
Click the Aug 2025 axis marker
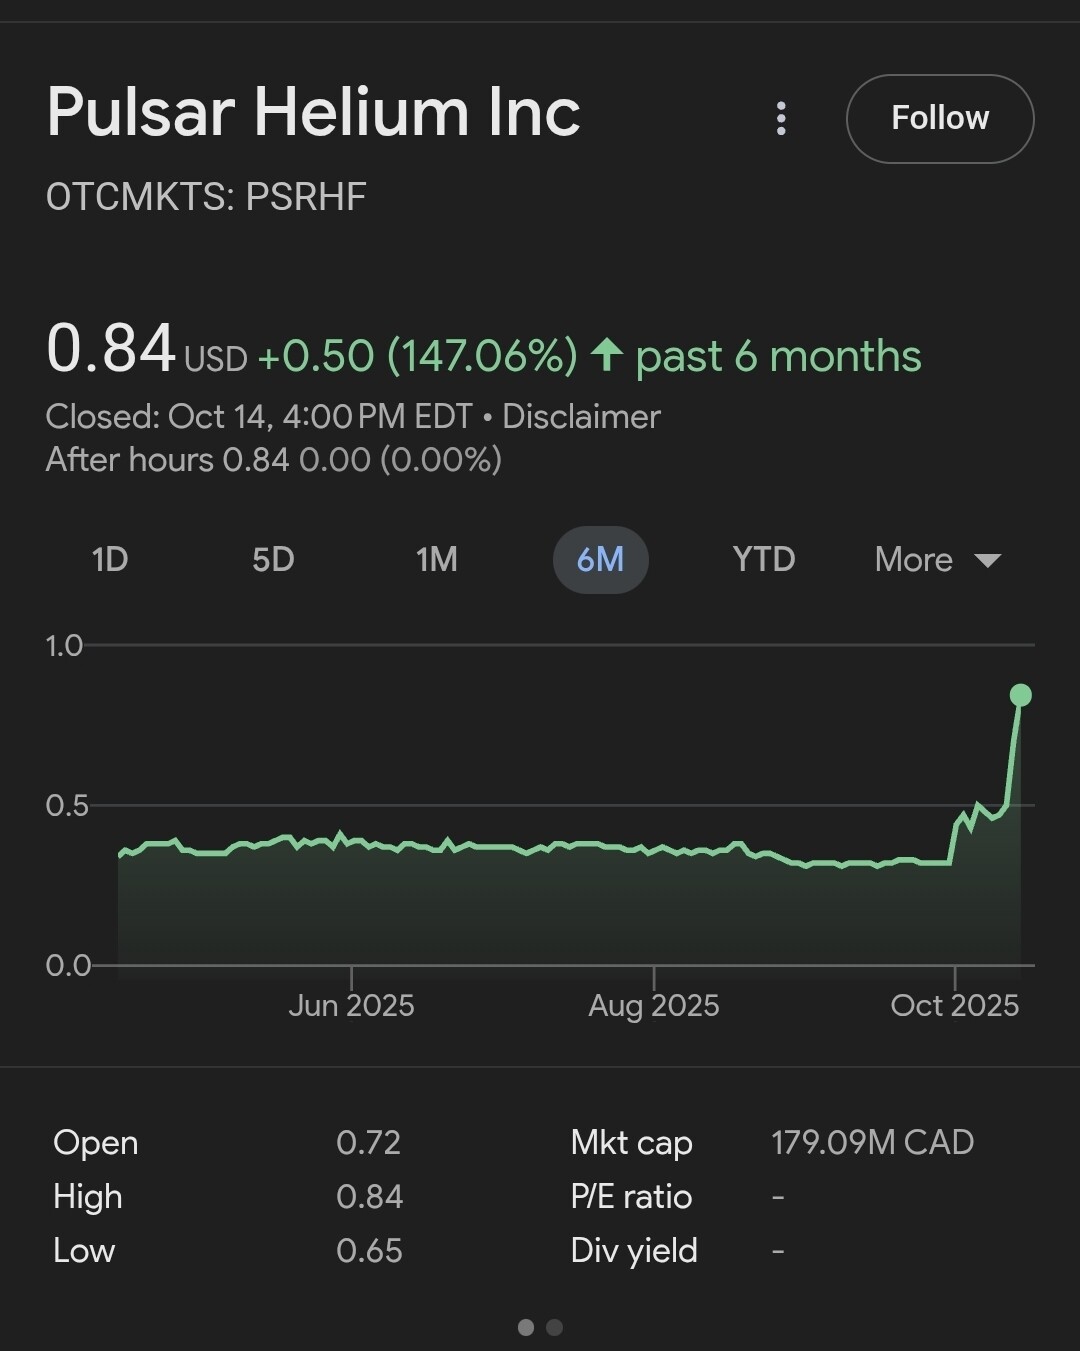[653, 1004]
